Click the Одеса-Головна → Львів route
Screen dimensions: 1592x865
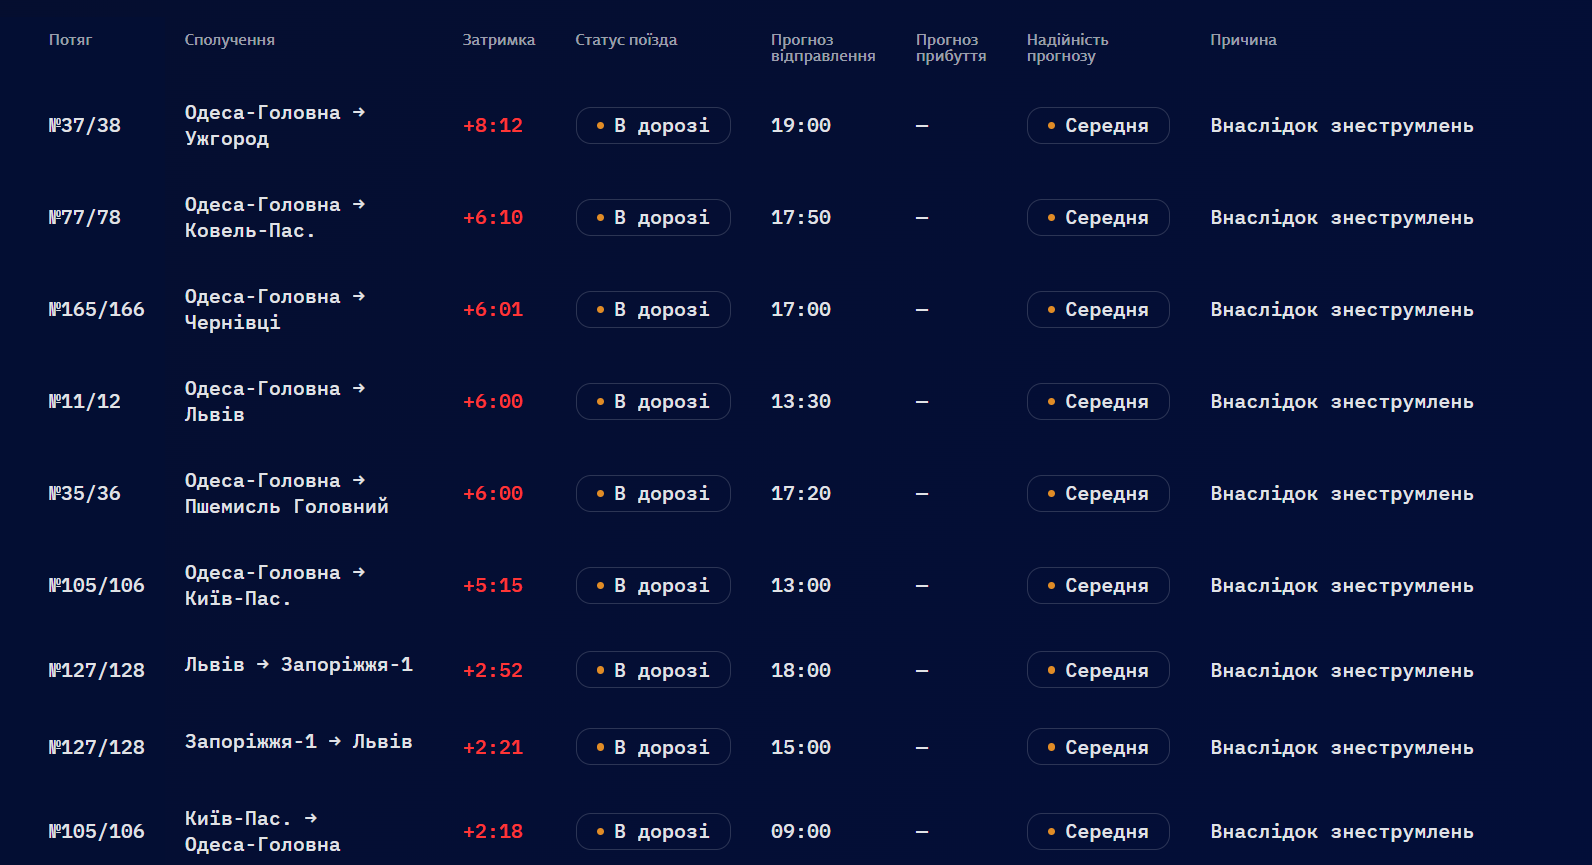pyautogui.click(x=274, y=402)
